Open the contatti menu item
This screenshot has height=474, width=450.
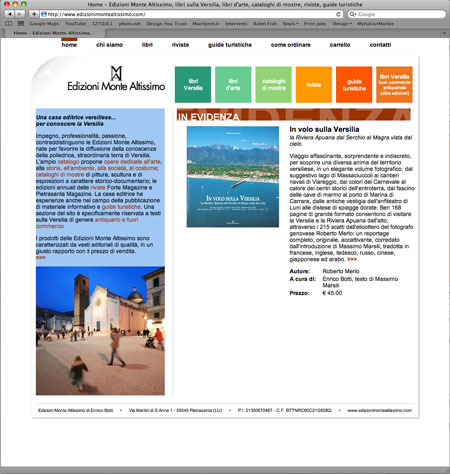pyautogui.click(x=380, y=45)
